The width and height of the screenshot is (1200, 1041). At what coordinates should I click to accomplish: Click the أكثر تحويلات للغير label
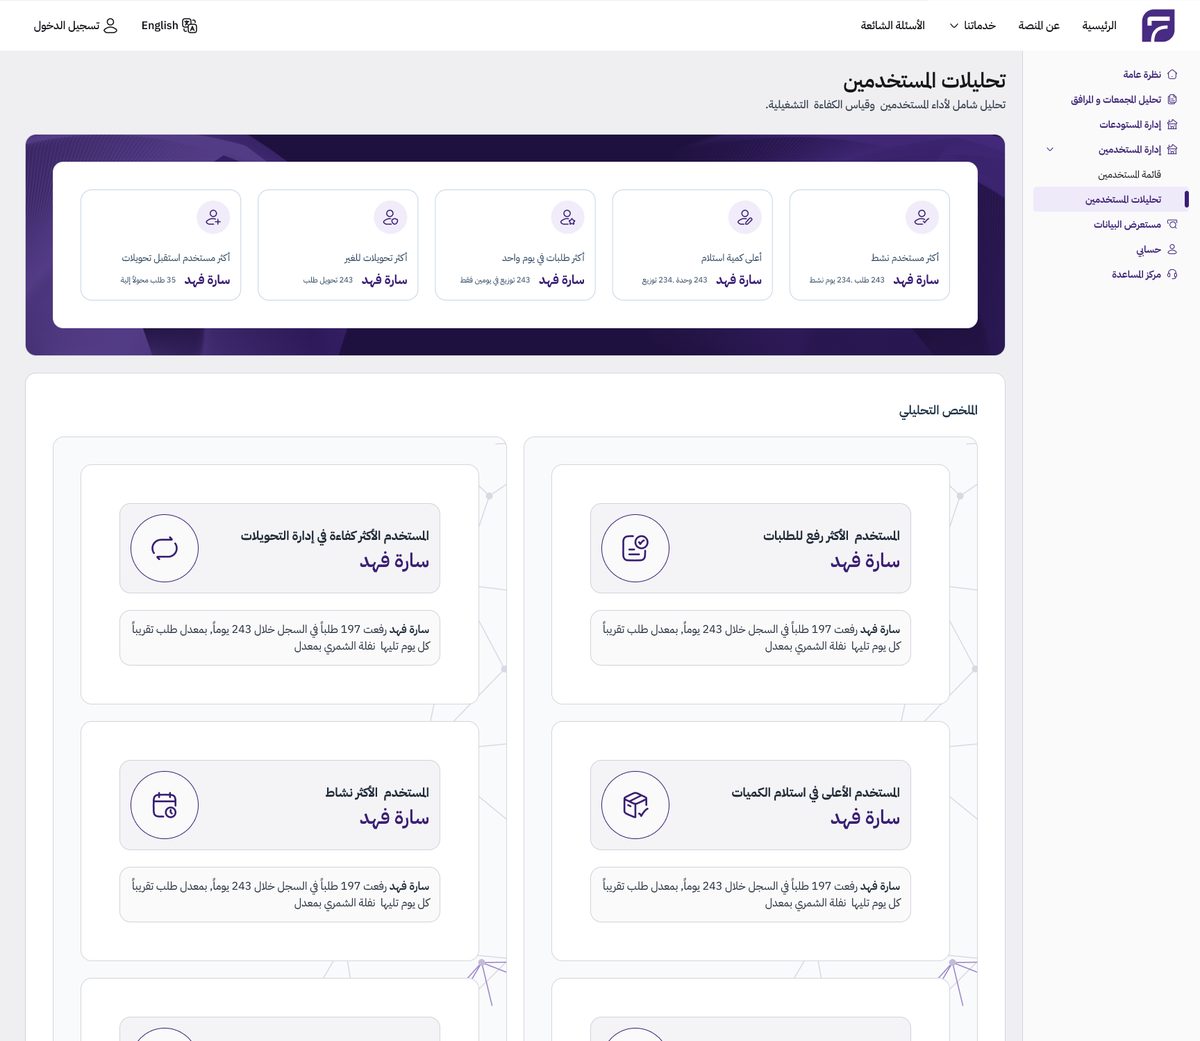[x=376, y=258]
